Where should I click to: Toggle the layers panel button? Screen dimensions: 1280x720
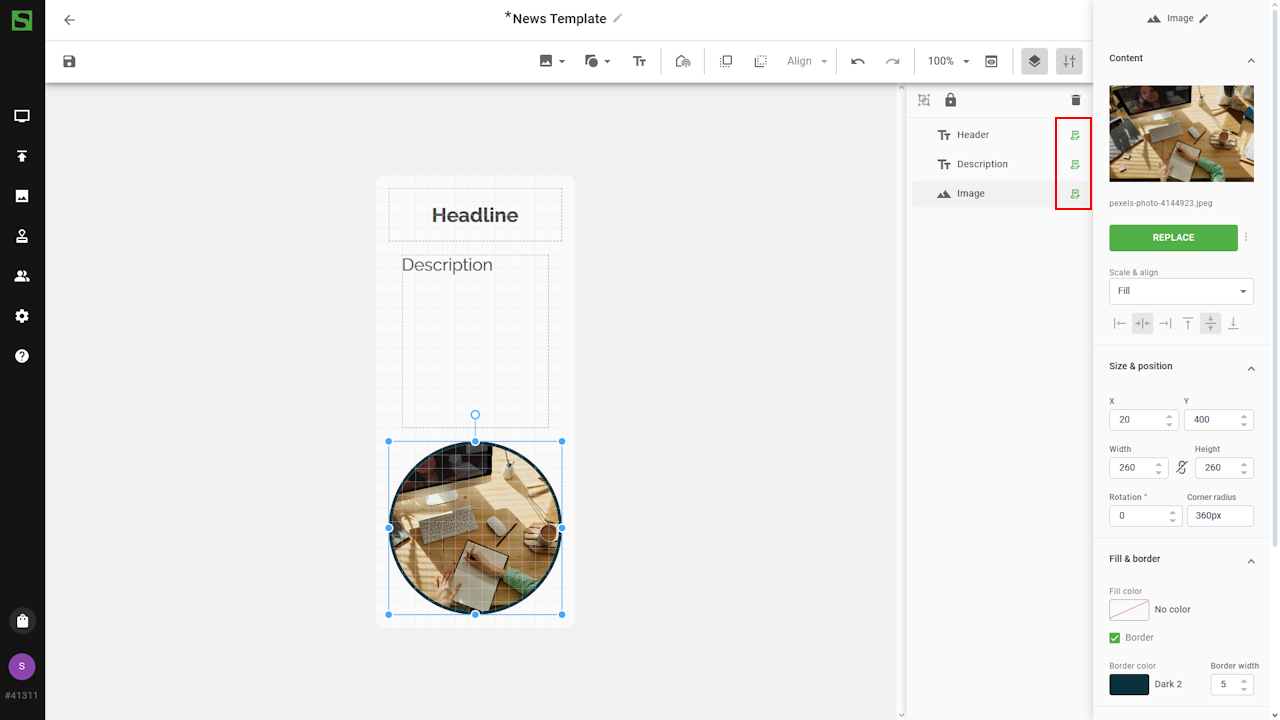point(1034,62)
